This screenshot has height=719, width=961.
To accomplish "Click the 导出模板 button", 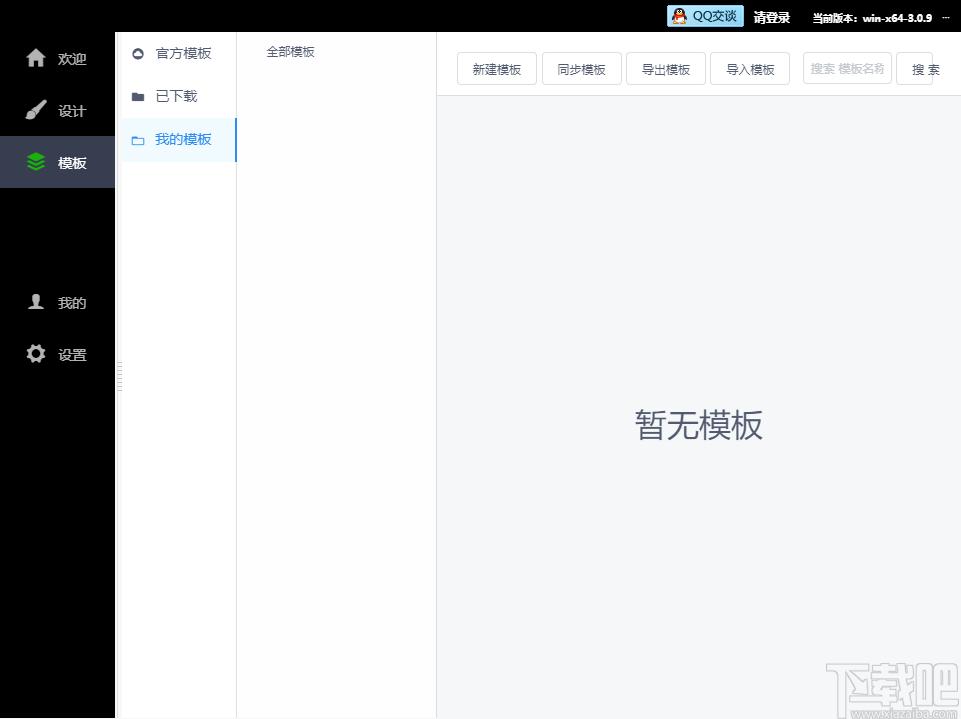I will tap(666, 69).
